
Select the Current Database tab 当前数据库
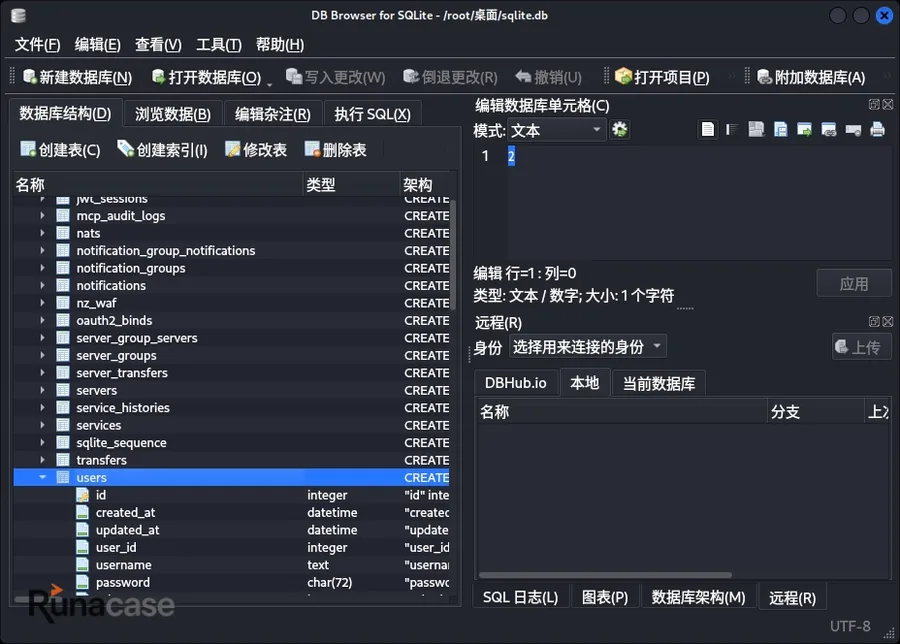click(659, 383)
